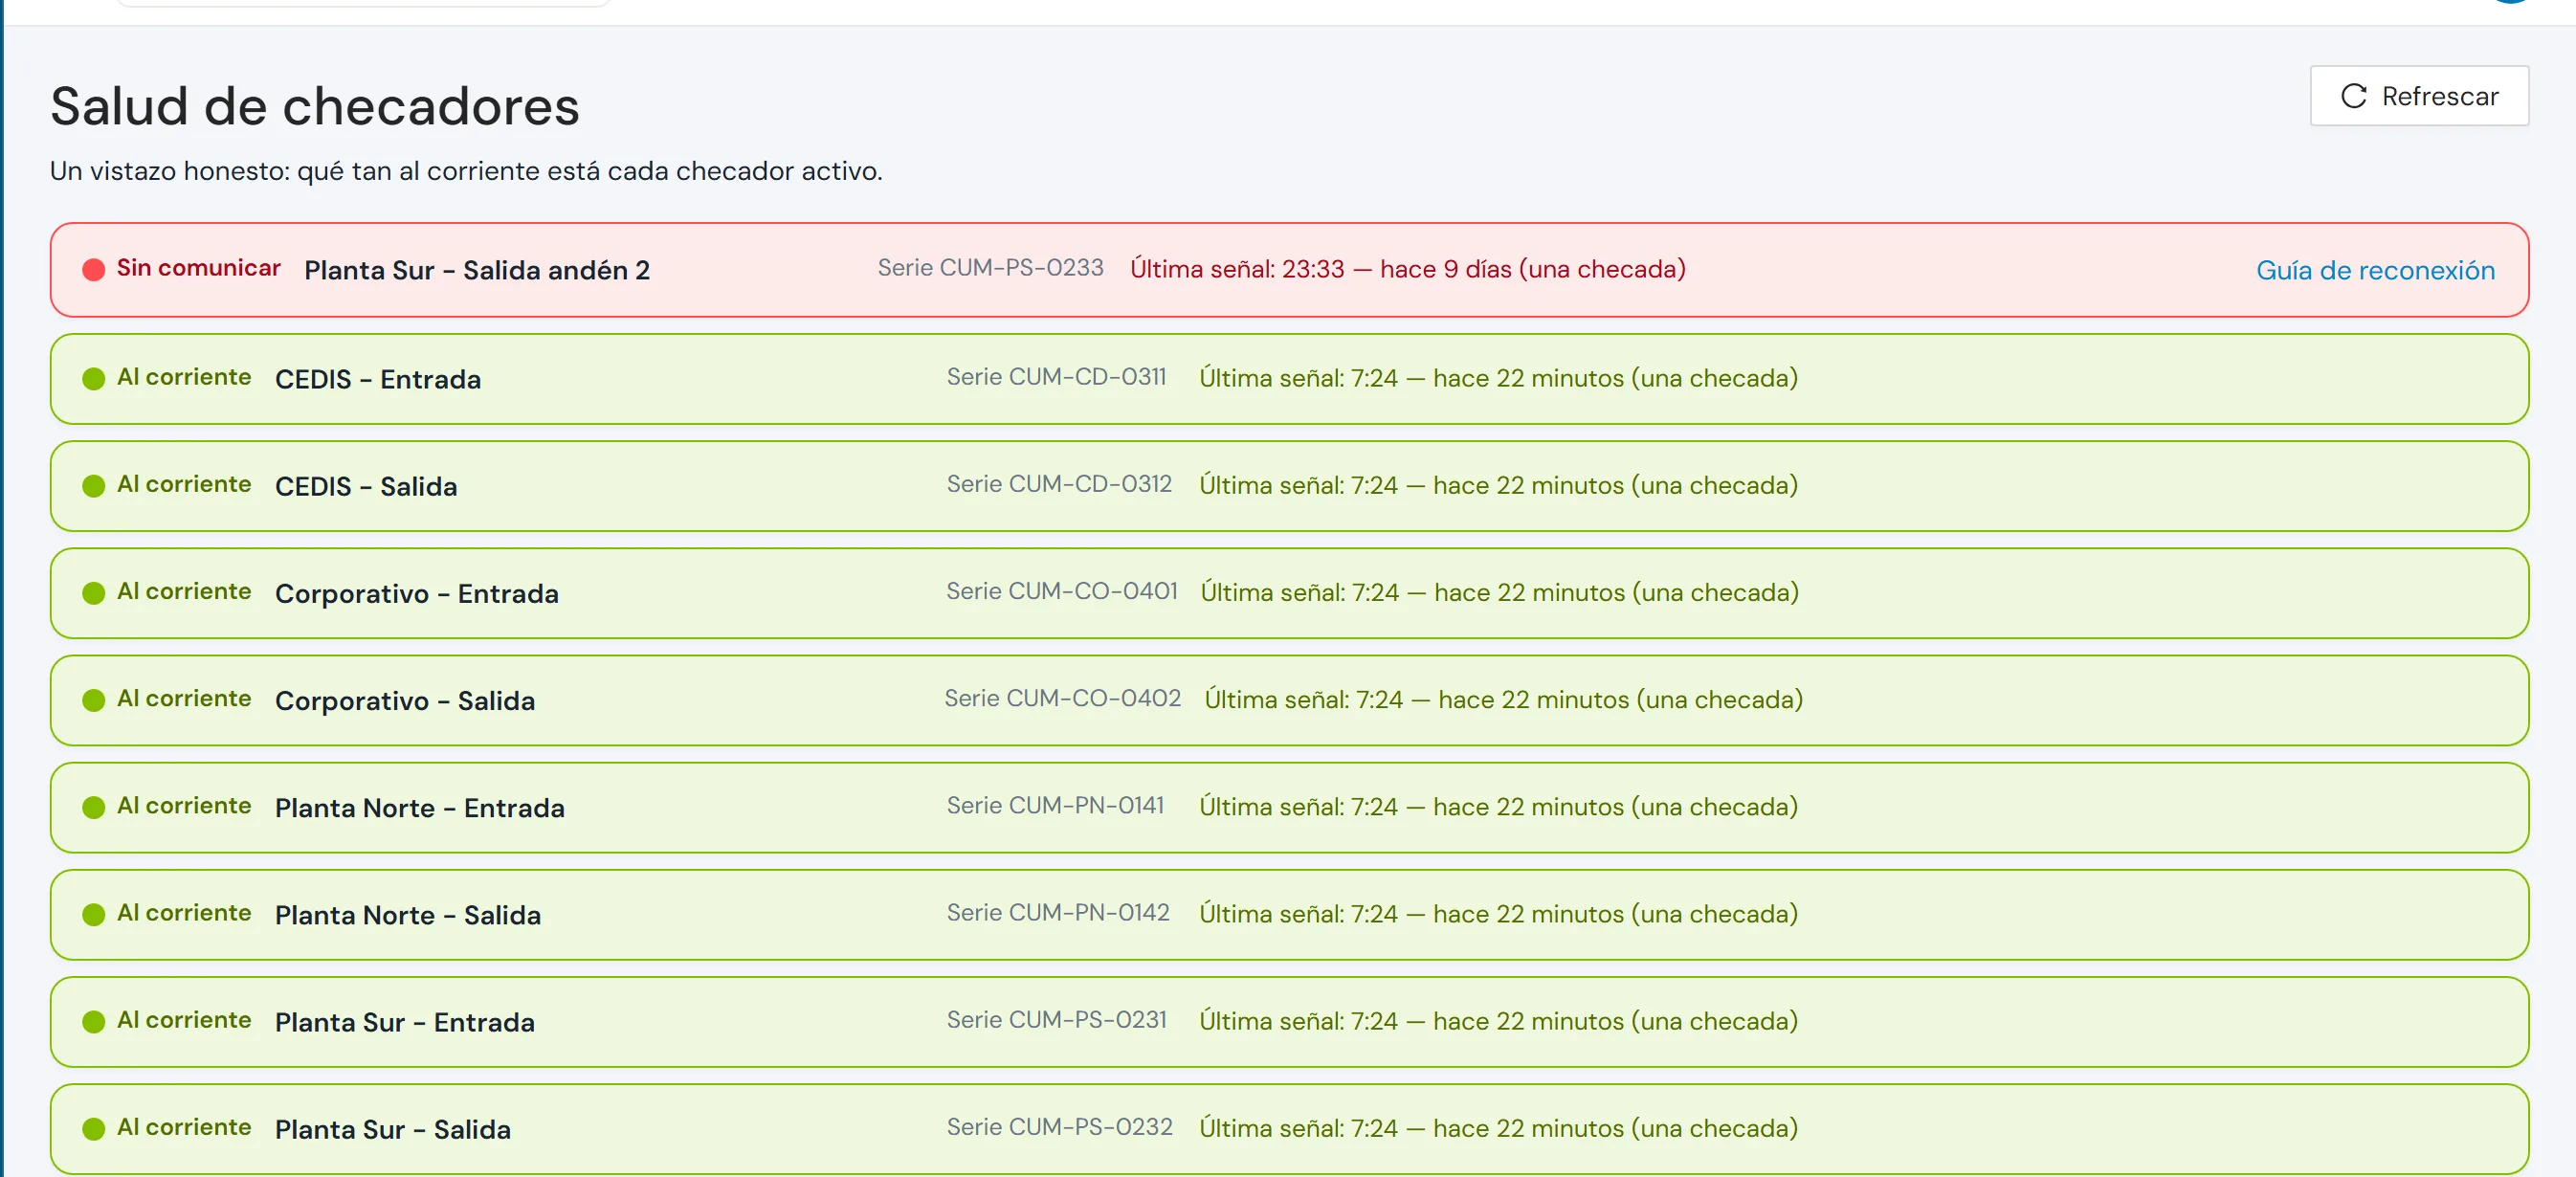Select the Corporativo – Salida checker name
Screen dimensions: 2576x1177
pos(405,700)
